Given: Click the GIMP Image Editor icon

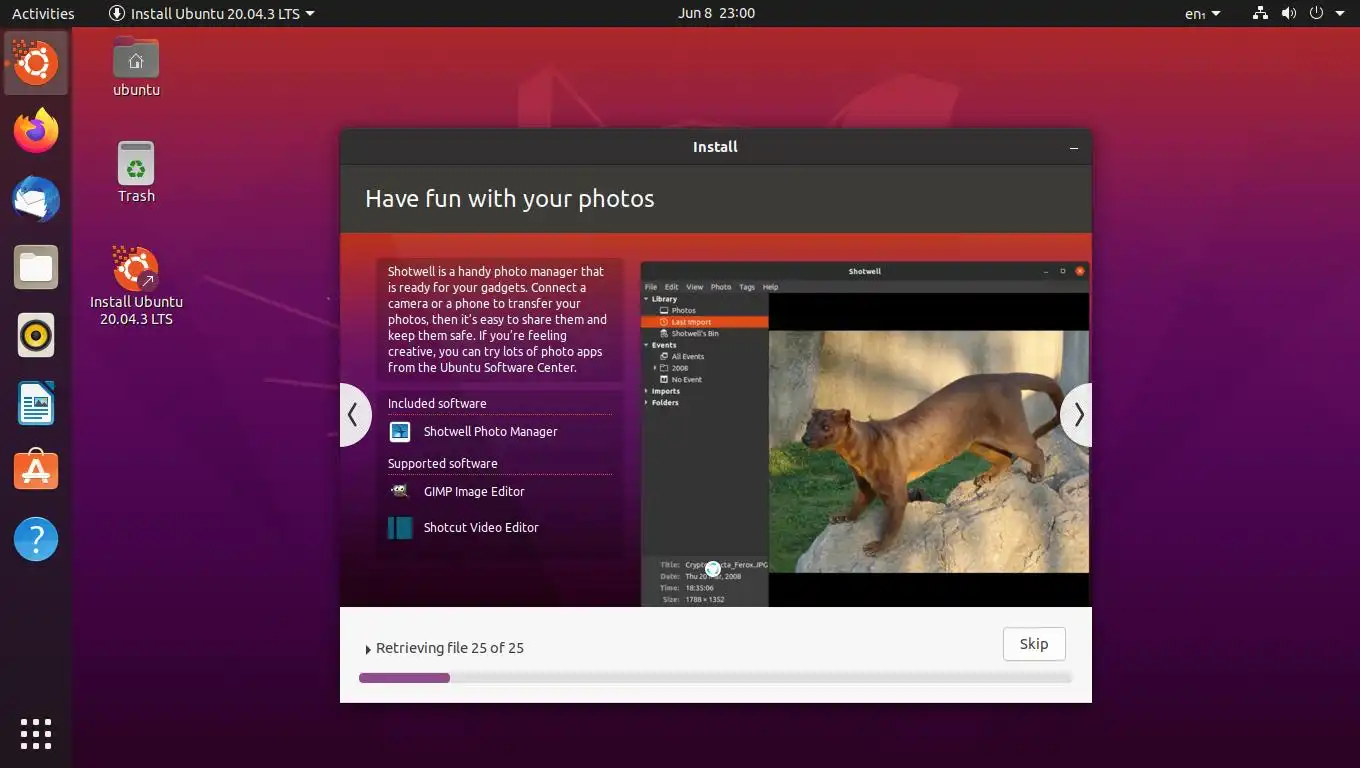Looking at the screenshot, I should click(400, 492).
